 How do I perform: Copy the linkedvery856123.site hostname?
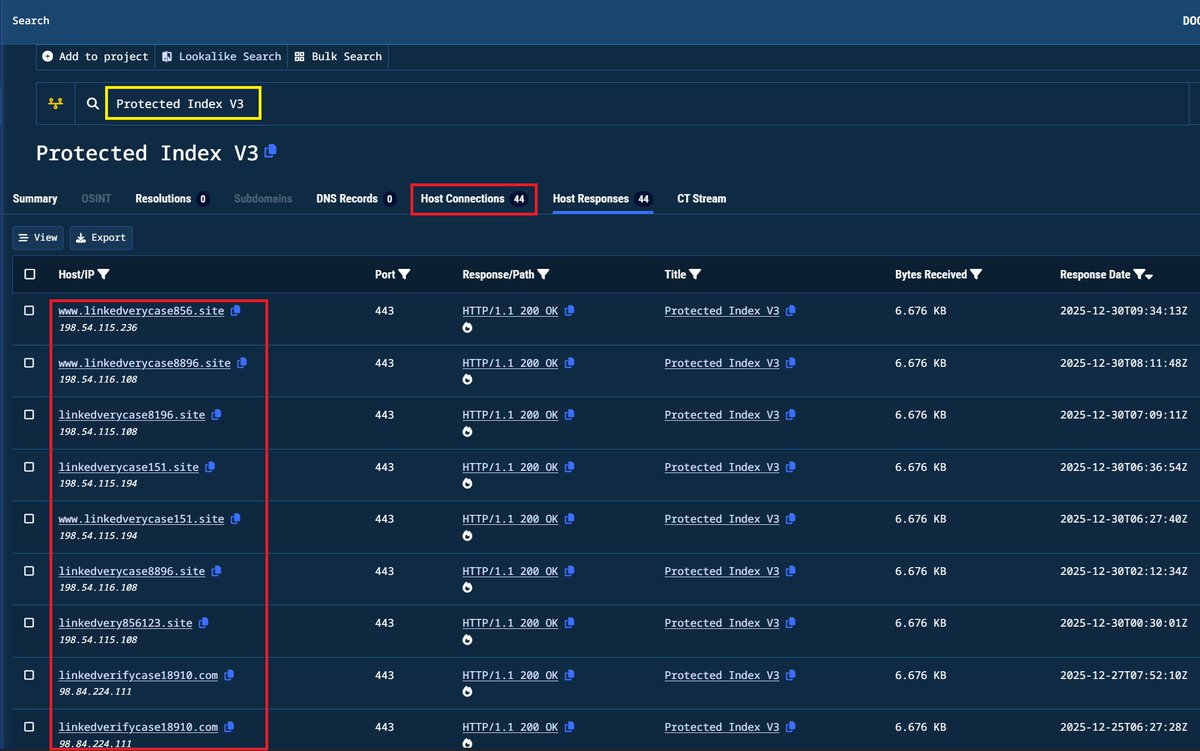pos(203,623)
